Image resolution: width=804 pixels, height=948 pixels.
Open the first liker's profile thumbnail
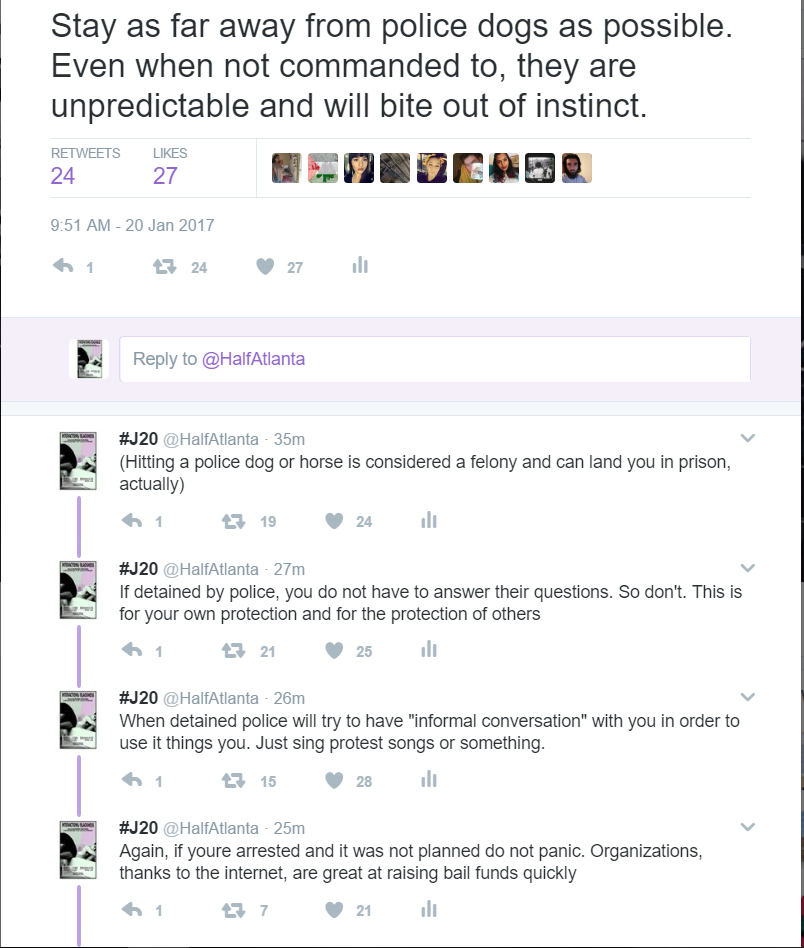[286, 168]
